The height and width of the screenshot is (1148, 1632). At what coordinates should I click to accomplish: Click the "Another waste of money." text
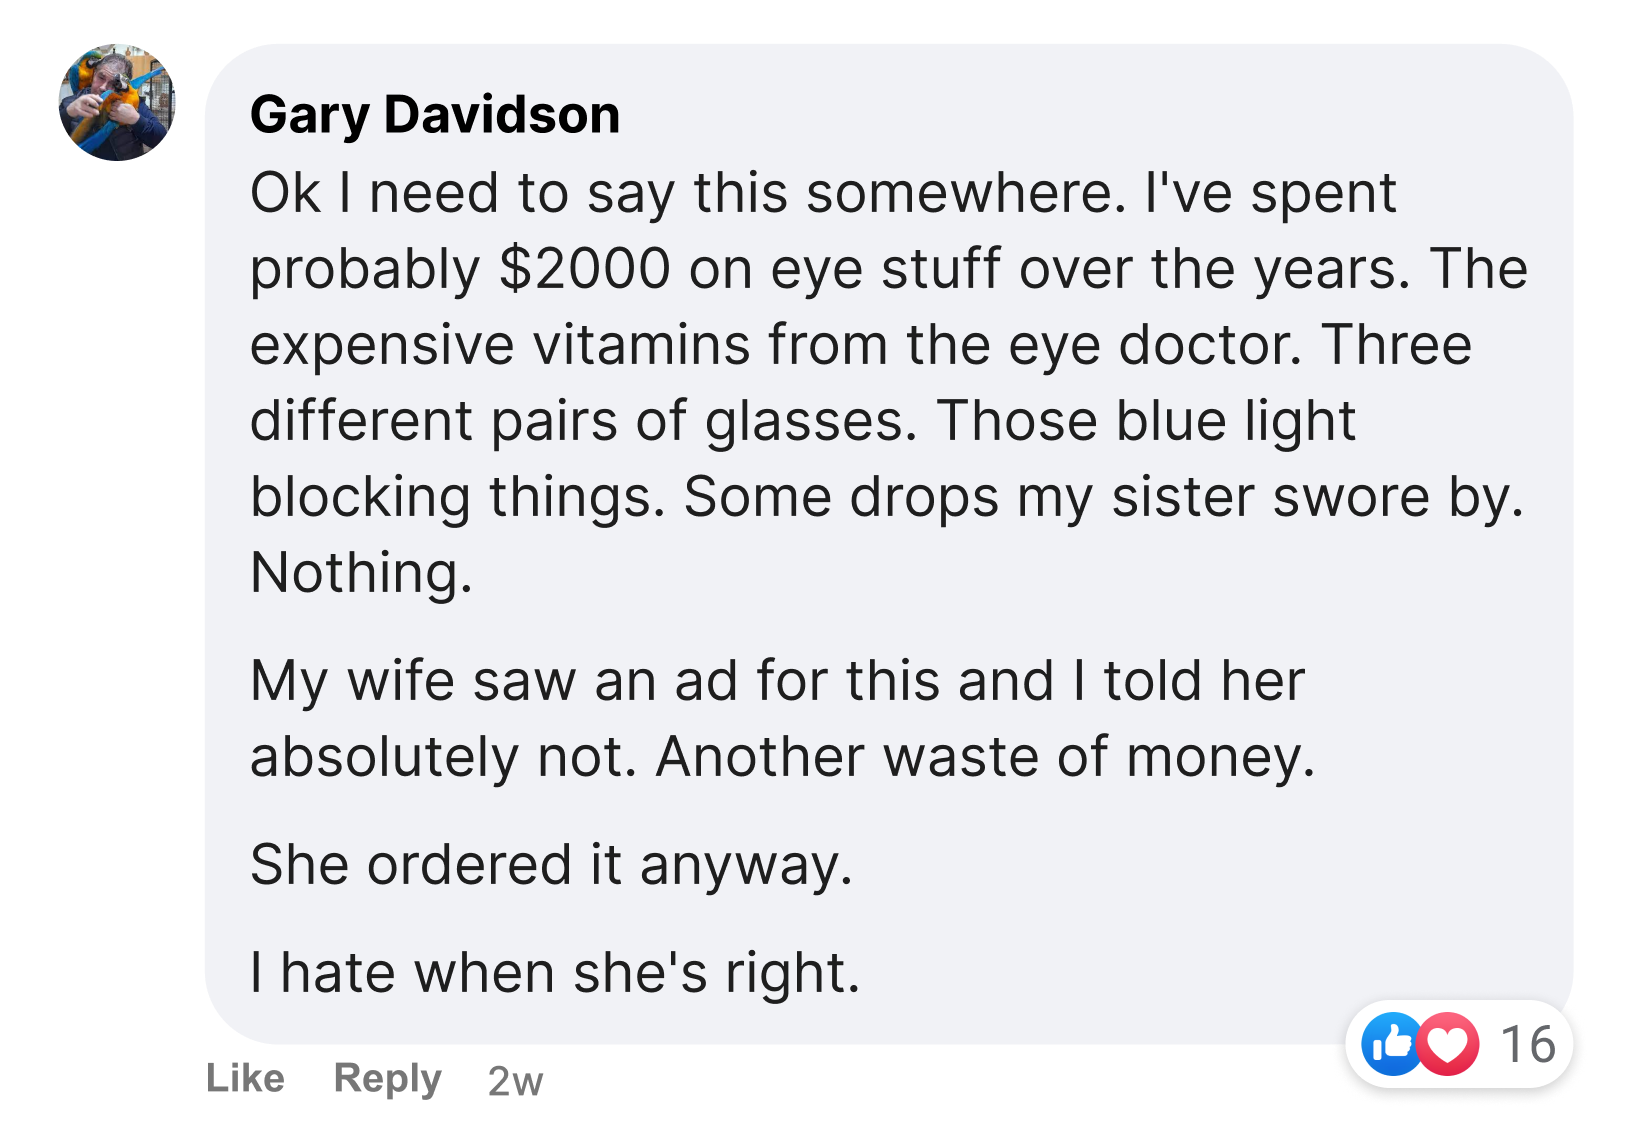985,756
